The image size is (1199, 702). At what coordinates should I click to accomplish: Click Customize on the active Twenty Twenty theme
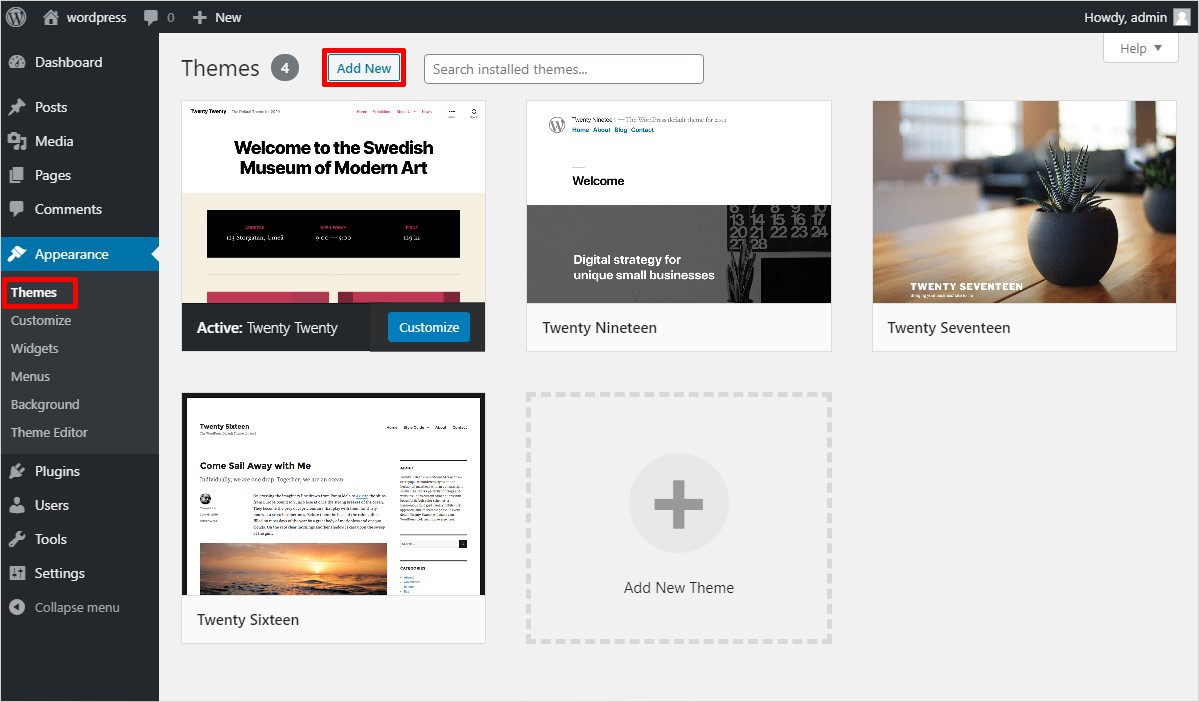click(x=429, y=327)
